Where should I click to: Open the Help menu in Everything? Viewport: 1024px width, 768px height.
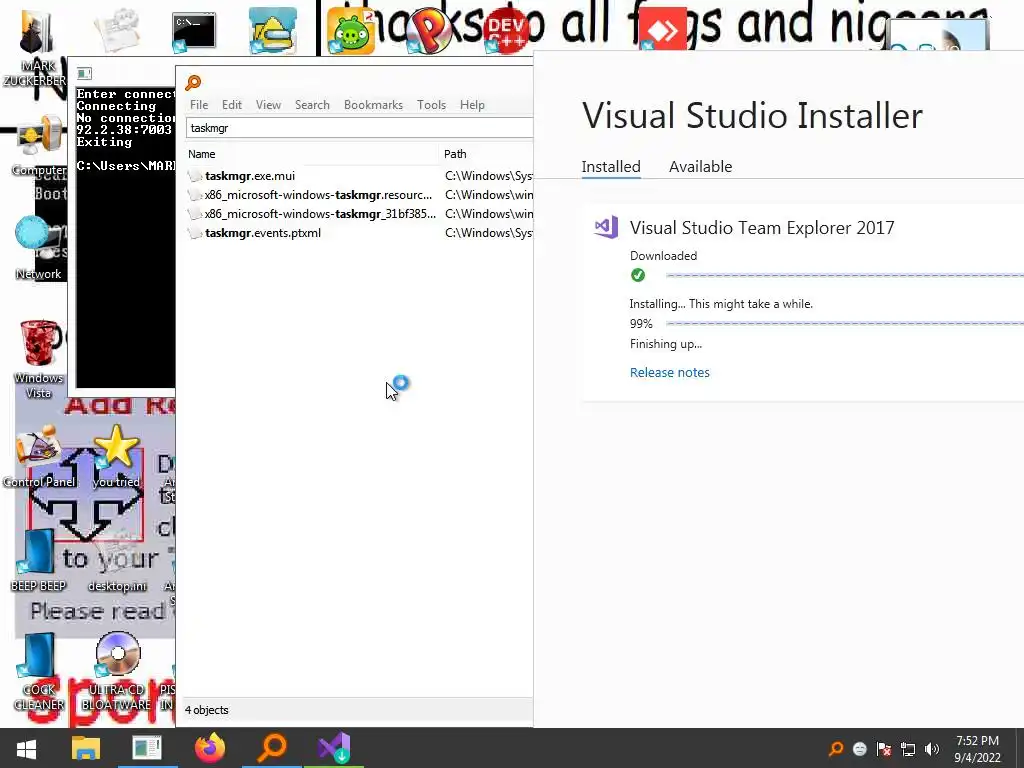pyautogui.click(x=472, y=105)
